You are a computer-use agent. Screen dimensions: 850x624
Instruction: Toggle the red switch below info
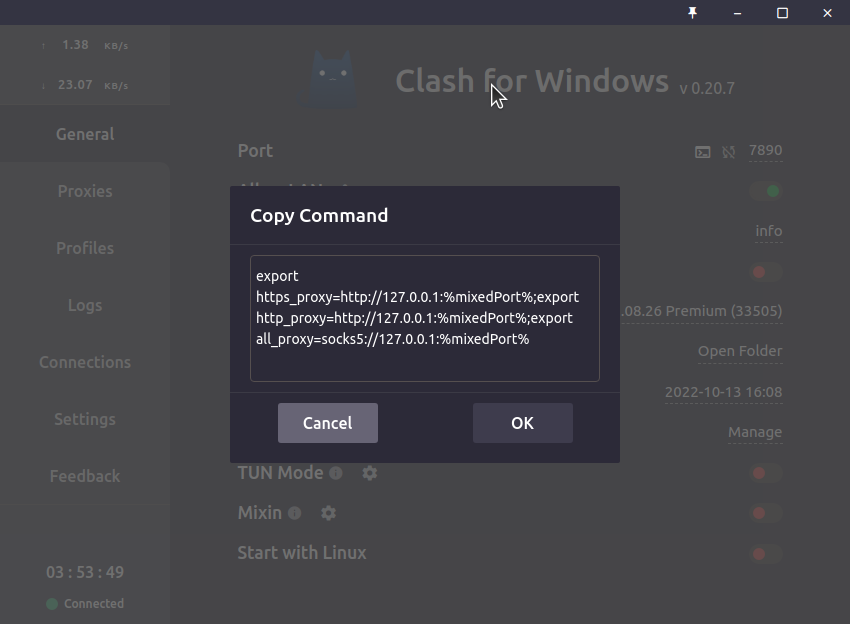click(x=765, y=272)
